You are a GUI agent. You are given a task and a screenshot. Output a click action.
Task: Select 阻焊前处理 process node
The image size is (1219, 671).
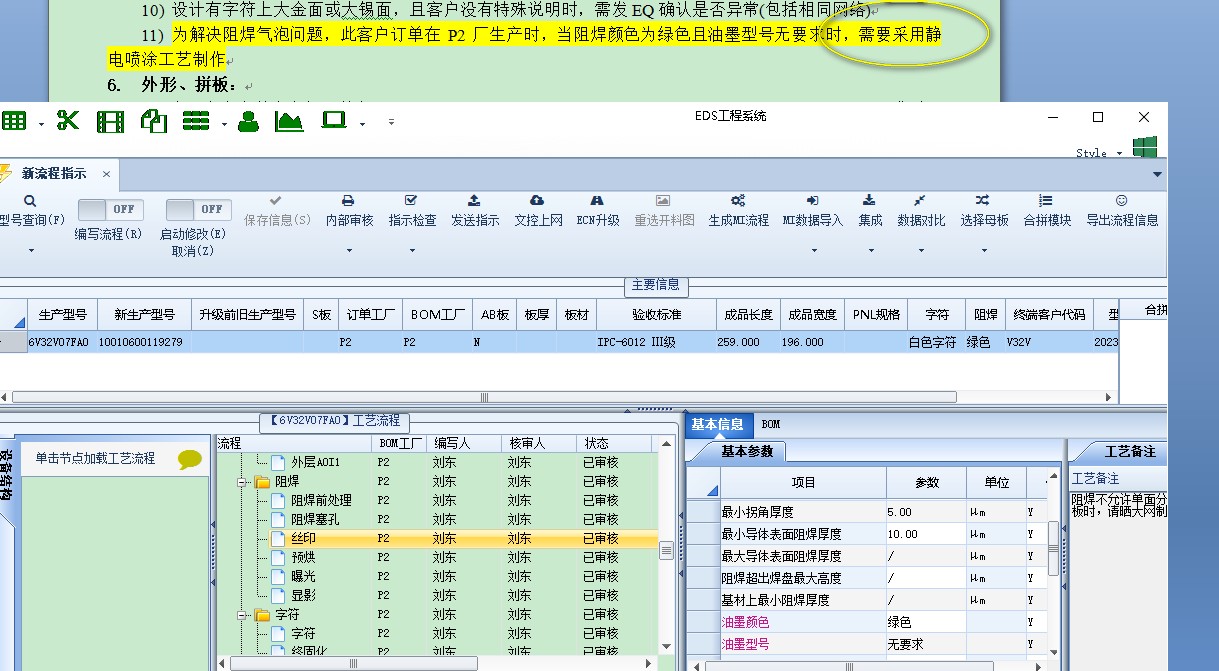pyautogui.click(x=322, y=500)
